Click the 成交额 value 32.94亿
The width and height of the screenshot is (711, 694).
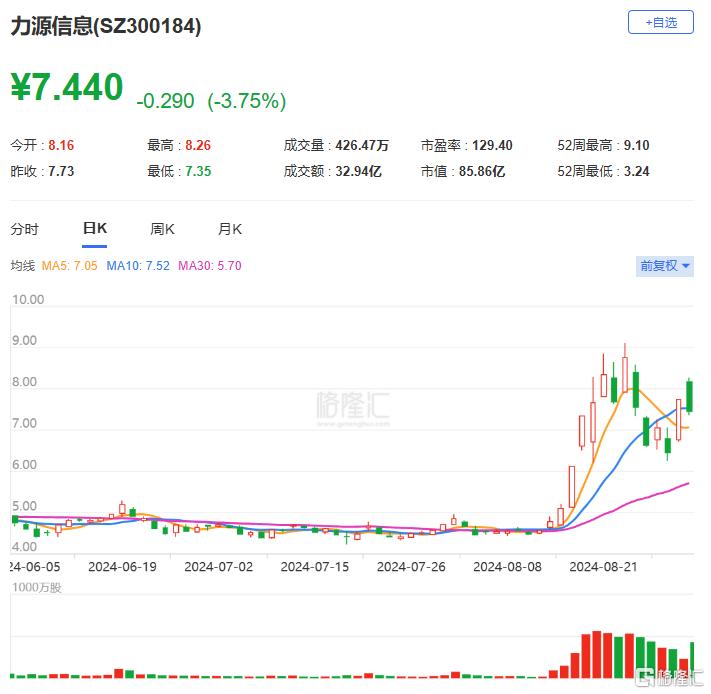pos(361,173)
